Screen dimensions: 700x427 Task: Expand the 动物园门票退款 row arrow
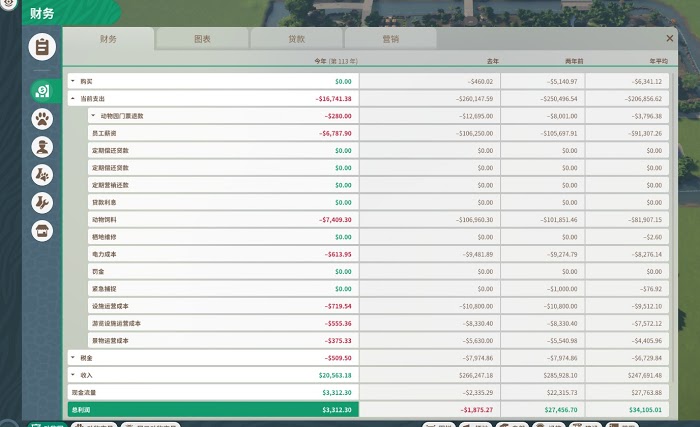[x=93, y=116]
